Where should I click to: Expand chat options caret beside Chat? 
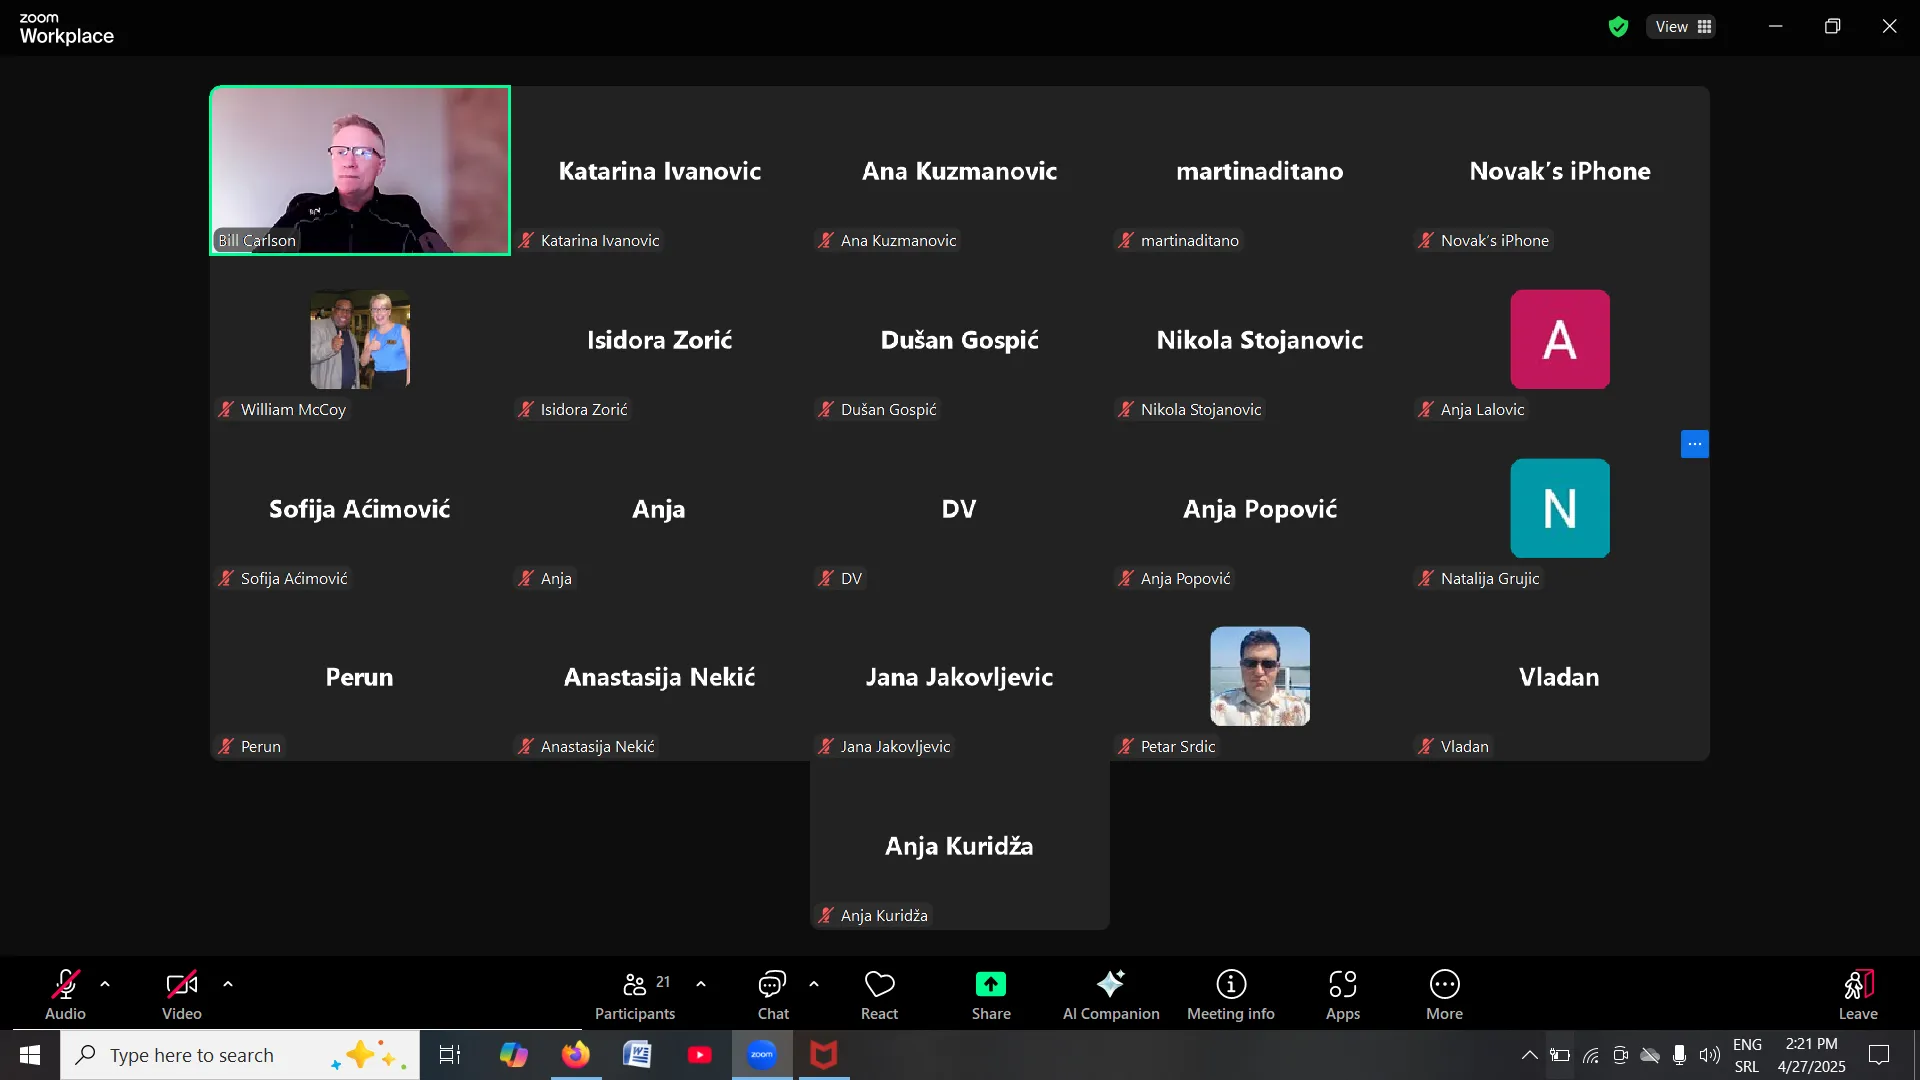814,984
